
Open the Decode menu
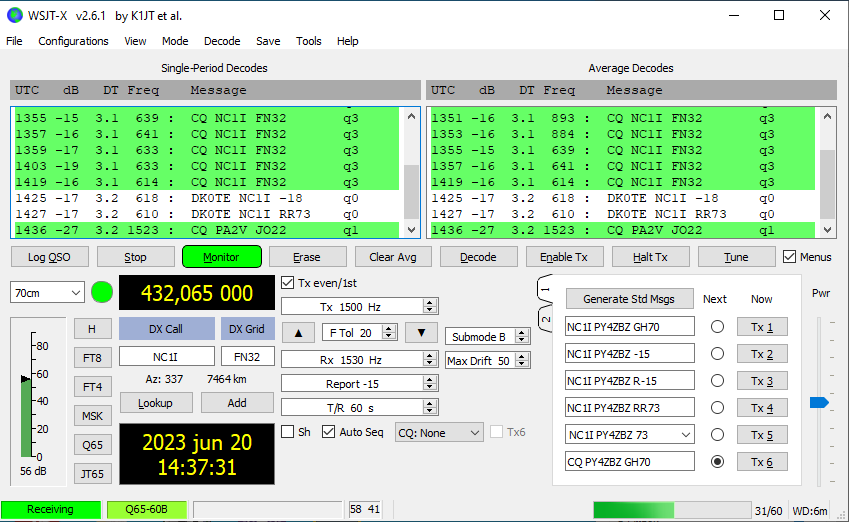point(222,41)
